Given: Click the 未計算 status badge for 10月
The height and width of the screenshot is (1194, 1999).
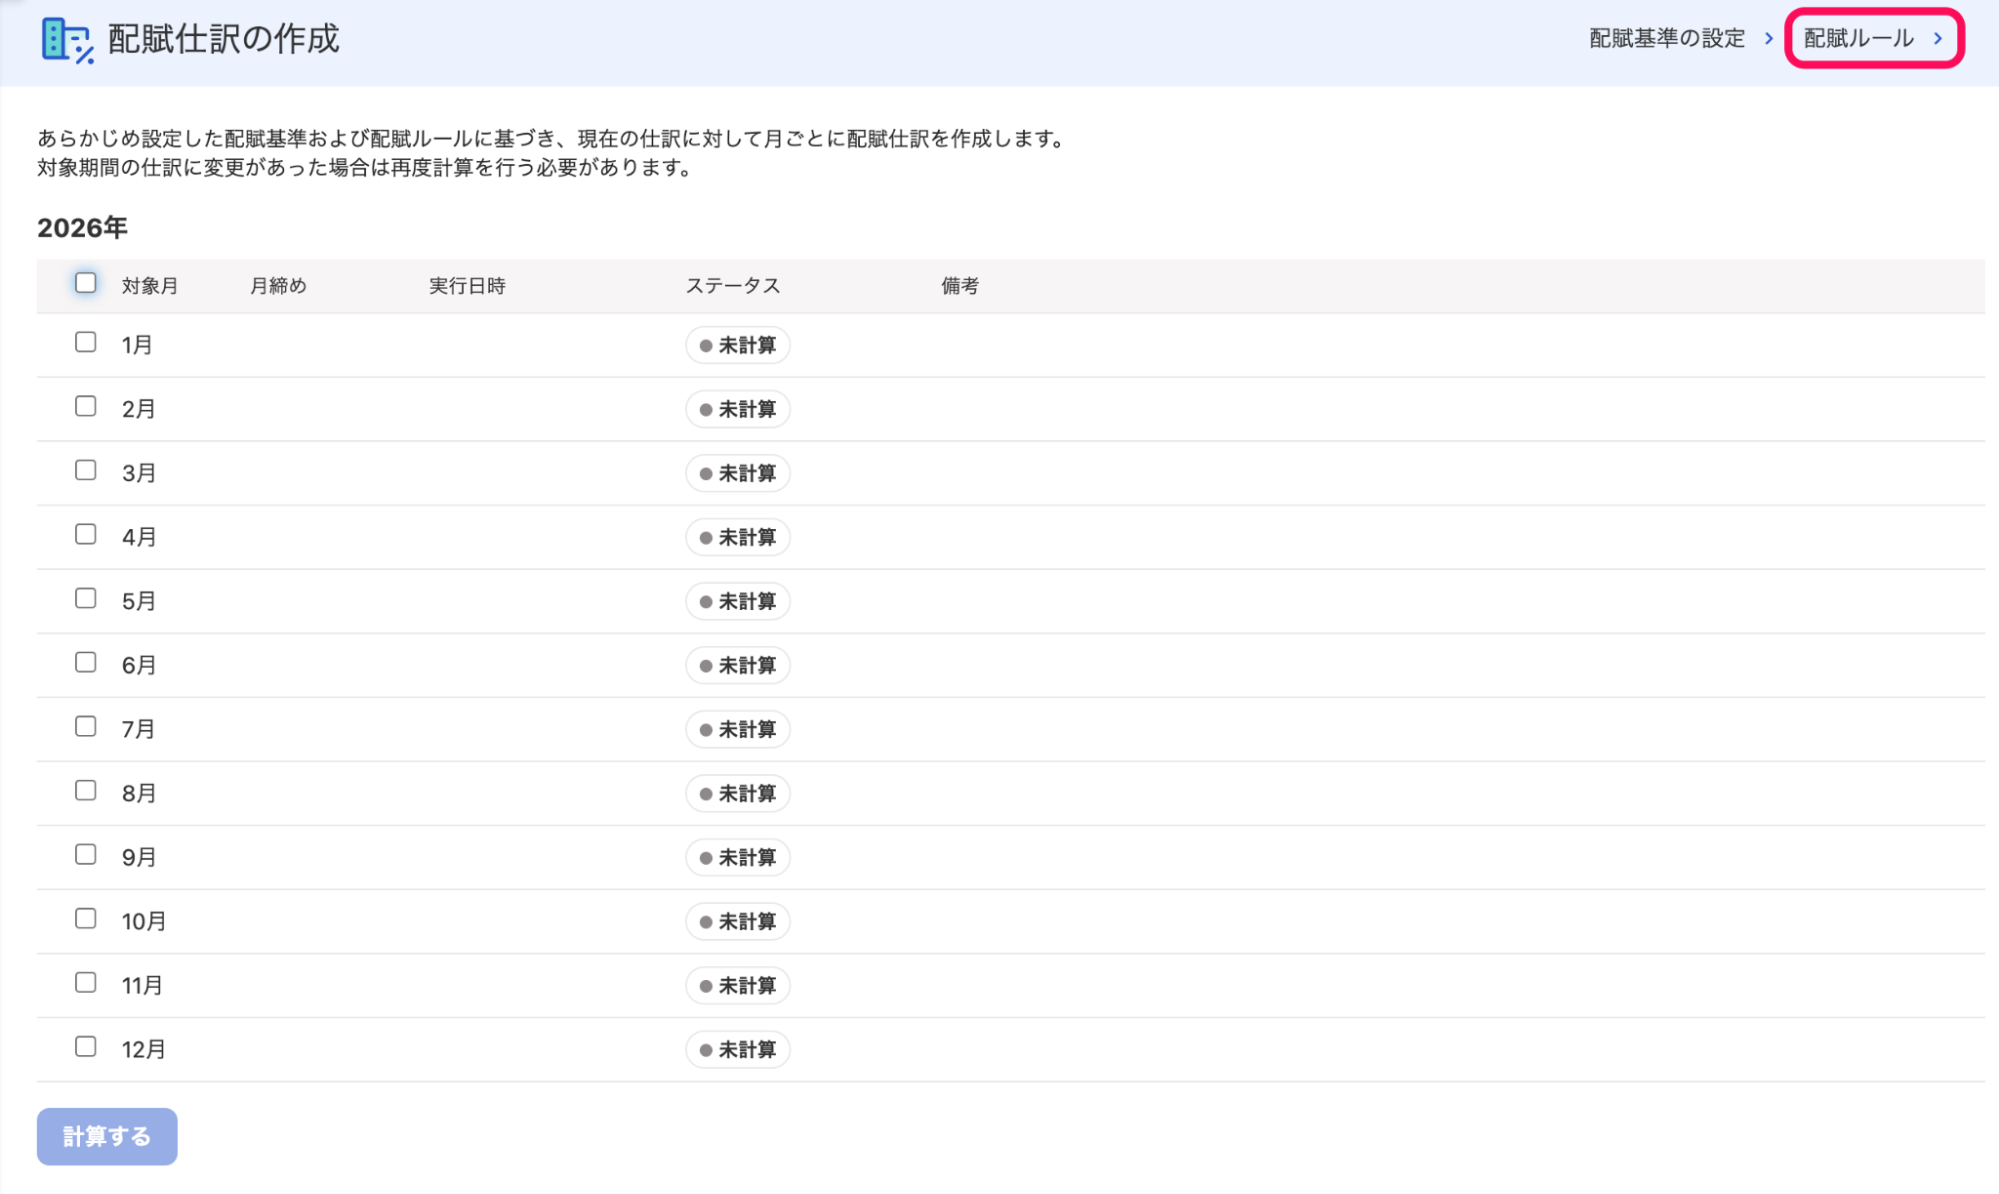Looking at the screenshot, I should click(738, 921).
